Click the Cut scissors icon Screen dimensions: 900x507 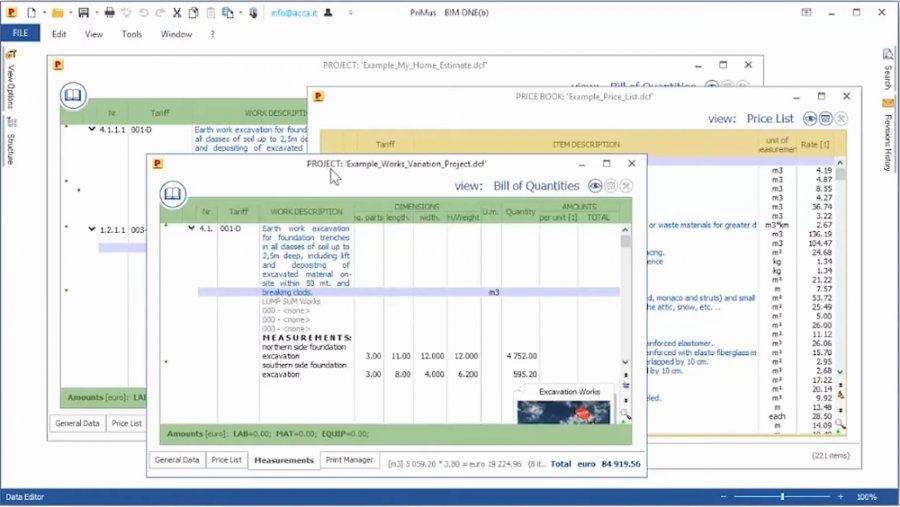coord(177,12)
